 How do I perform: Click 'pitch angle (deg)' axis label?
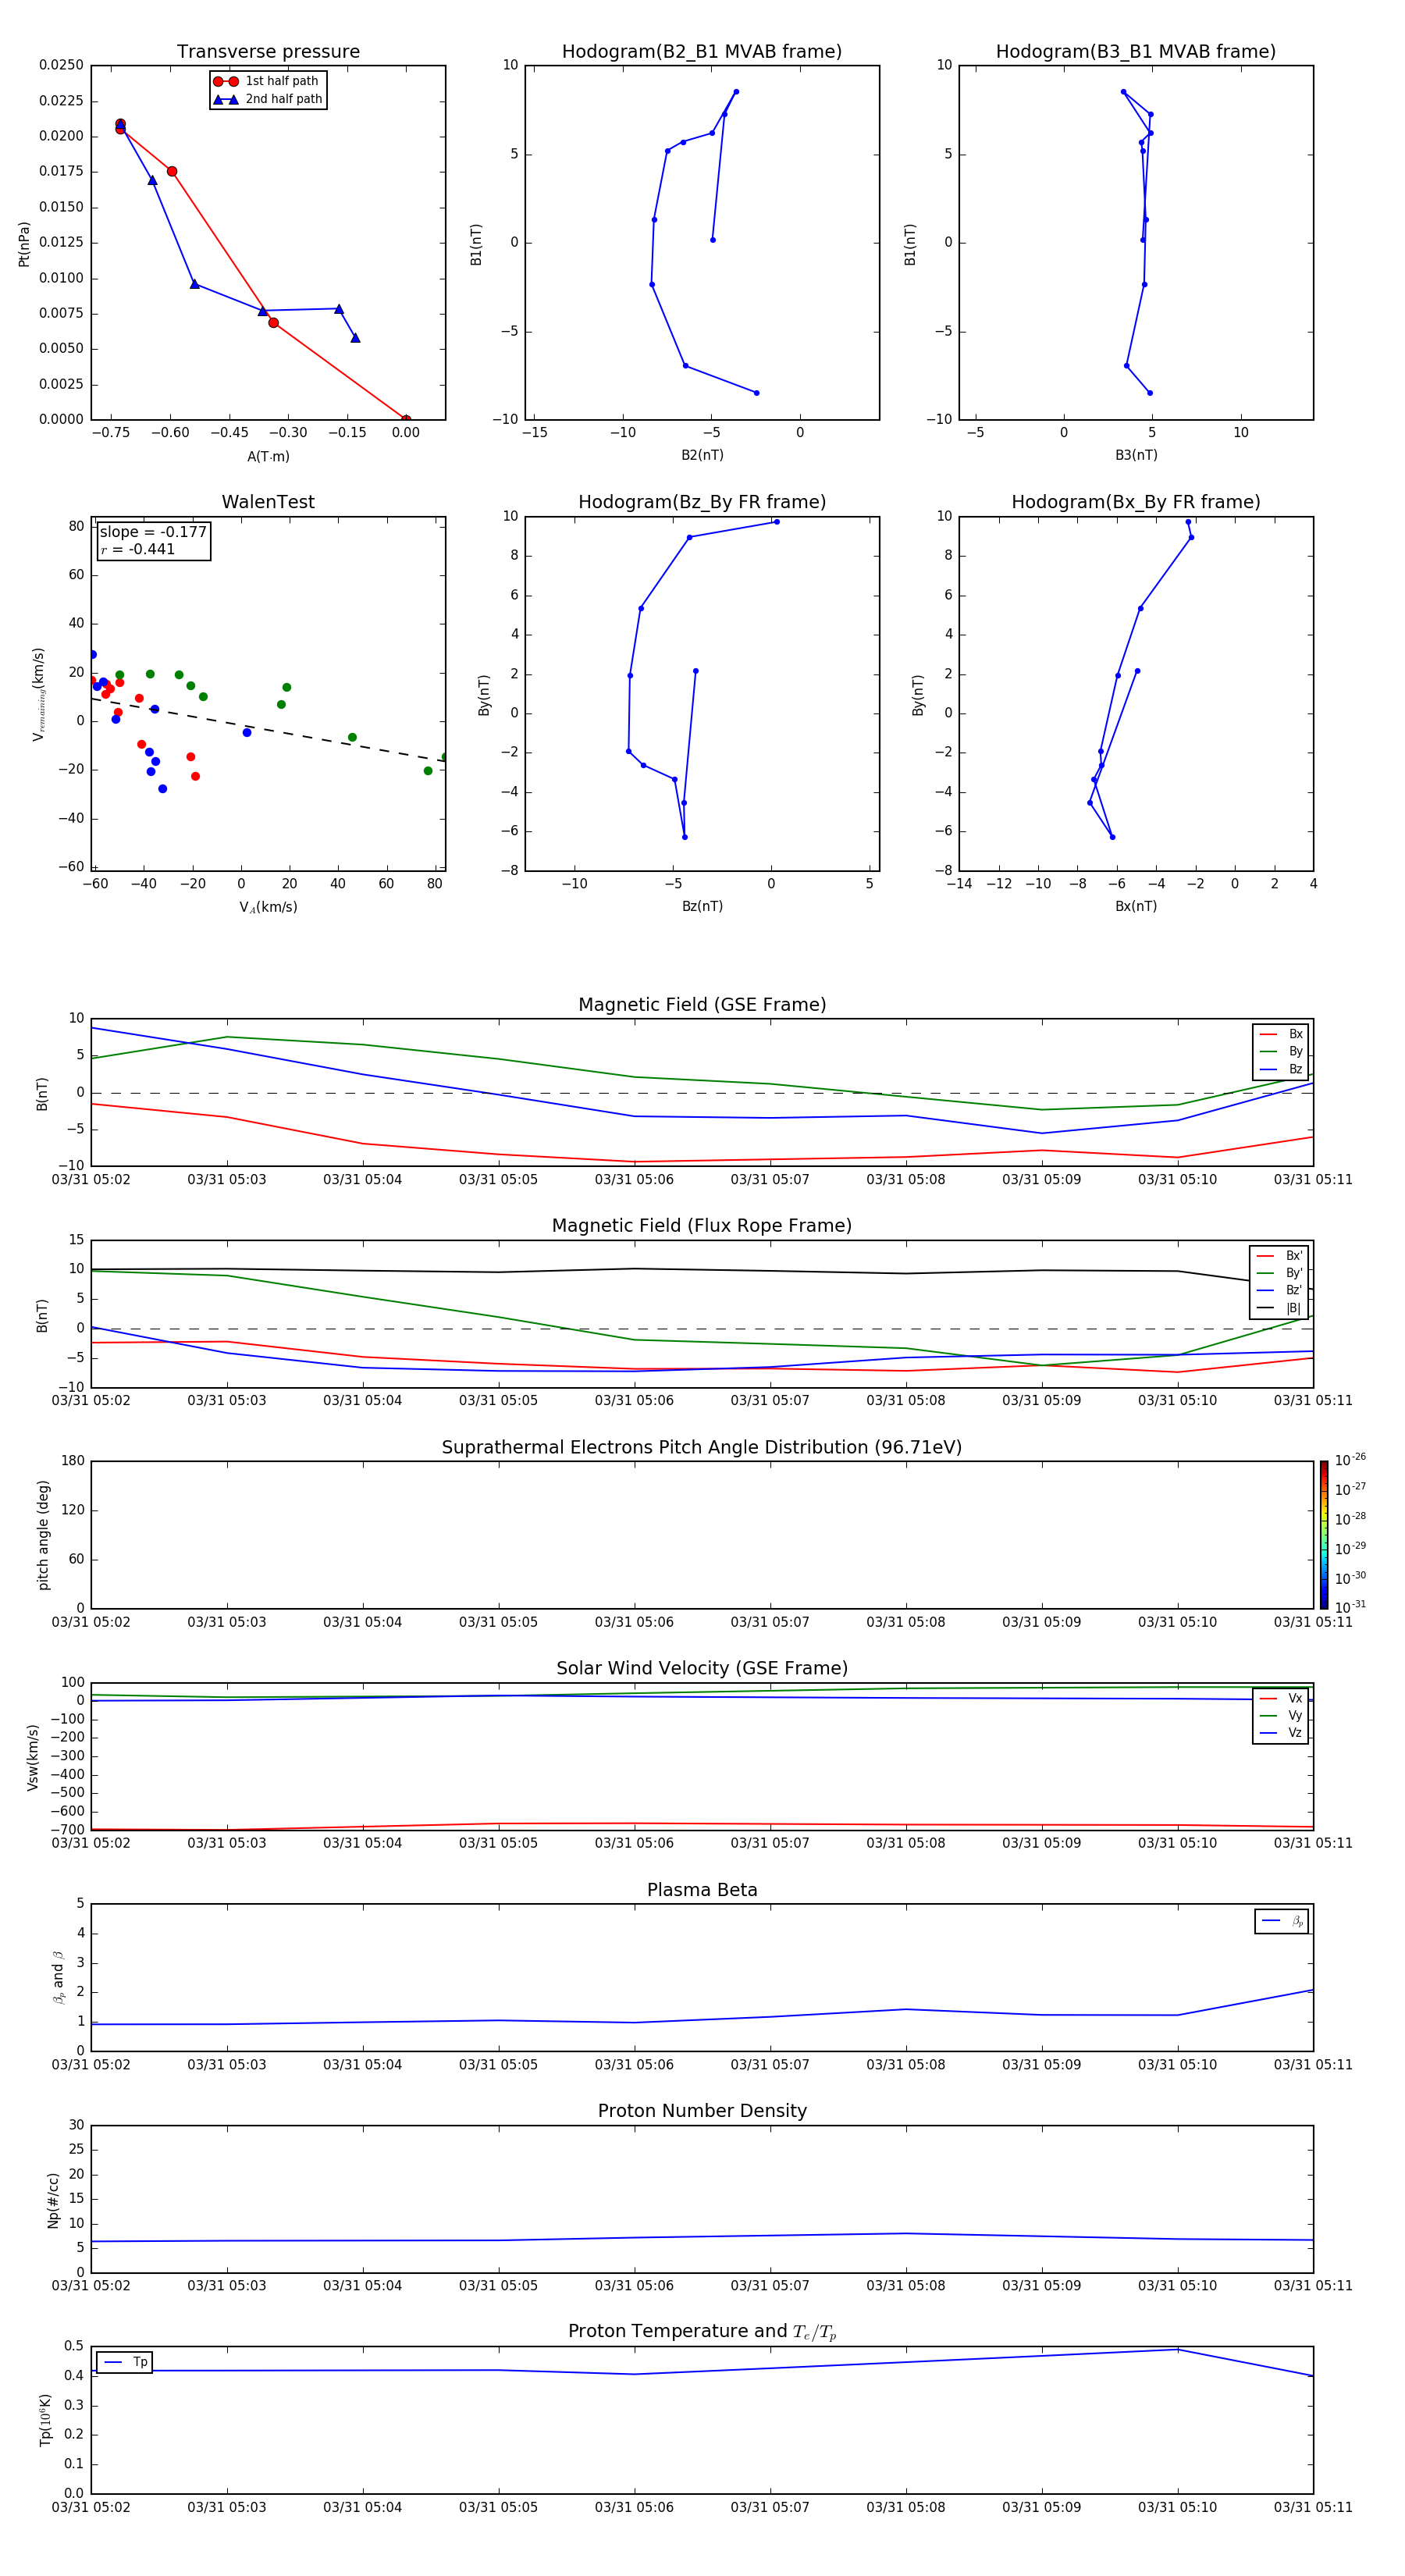coord(43,1535)
